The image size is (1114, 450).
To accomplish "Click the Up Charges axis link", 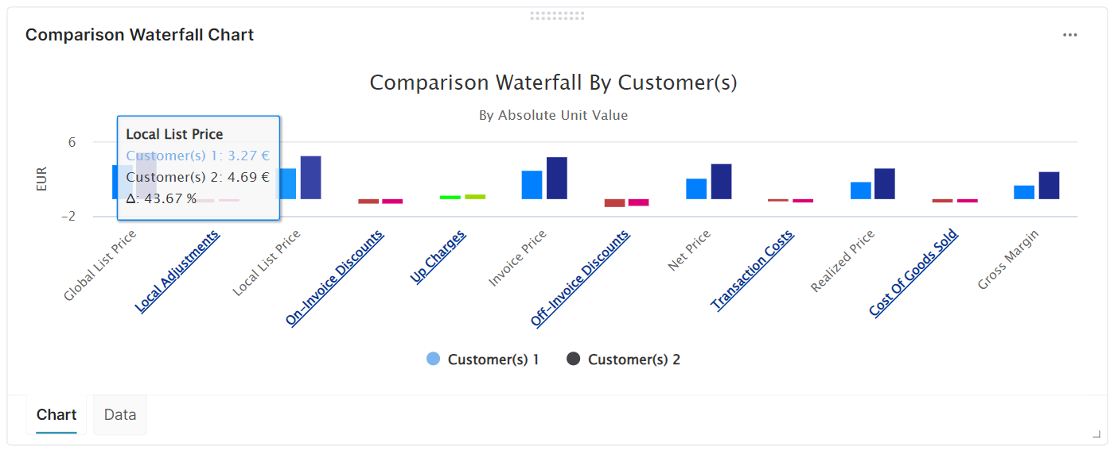I will [438, 257].
